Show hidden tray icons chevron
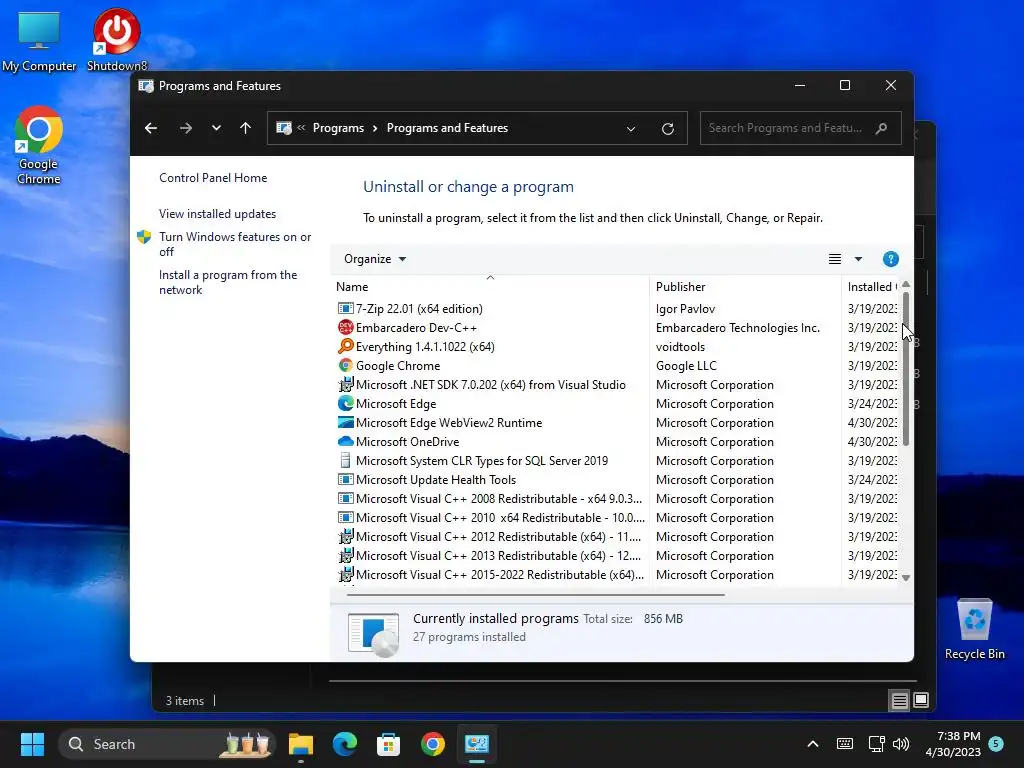1024x768 pixels. pos(813,744)
